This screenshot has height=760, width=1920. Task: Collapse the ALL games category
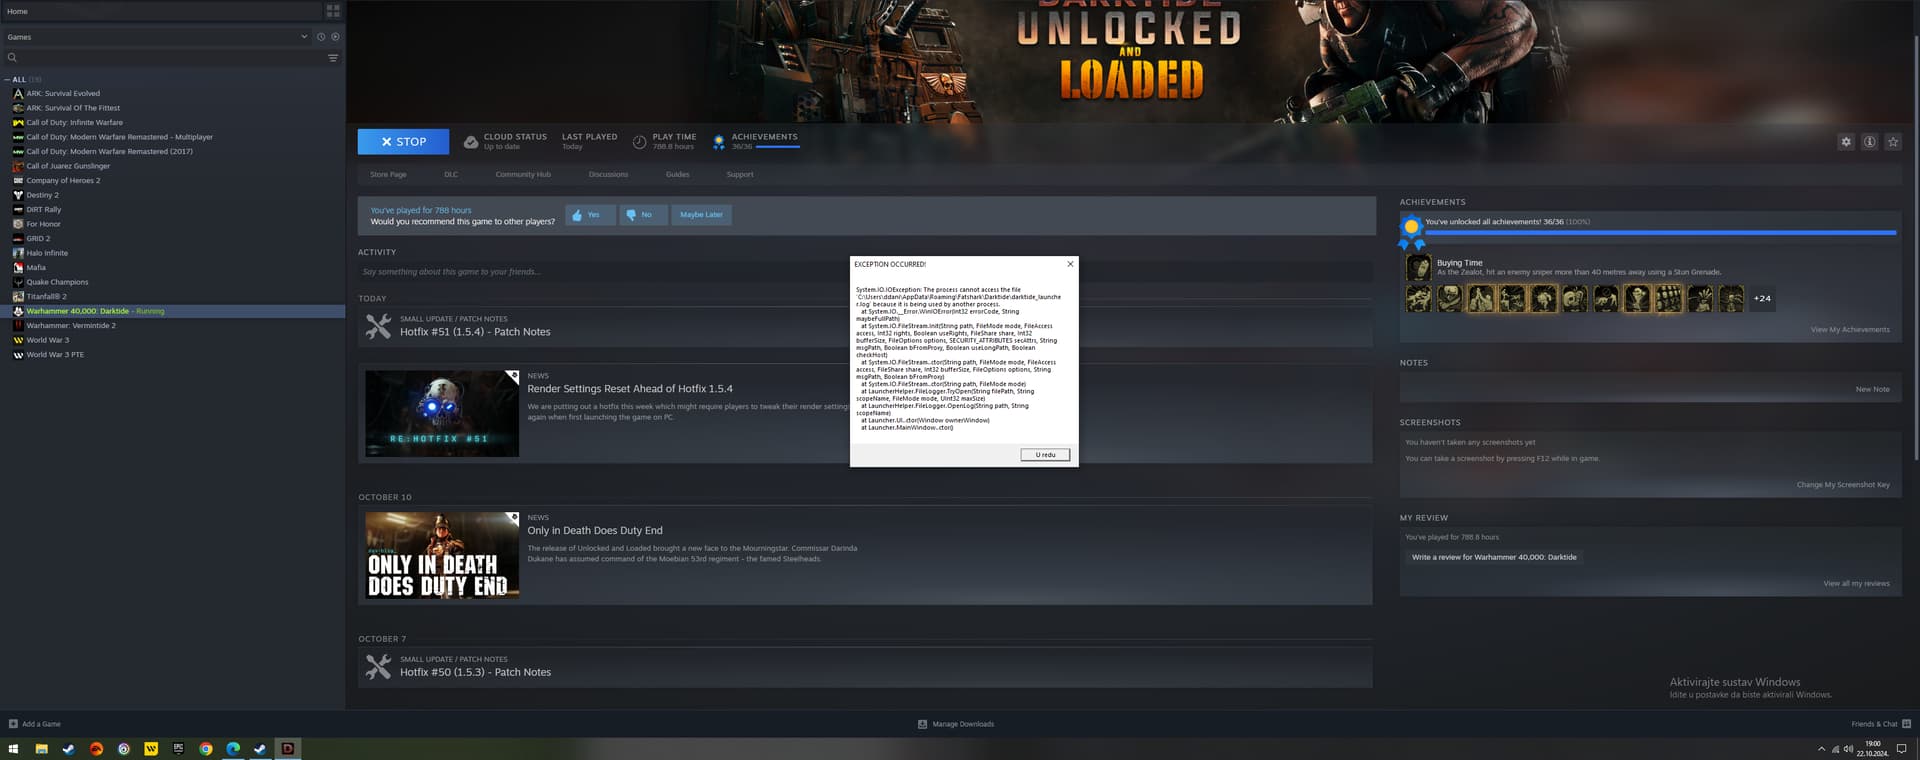[7, 79]
